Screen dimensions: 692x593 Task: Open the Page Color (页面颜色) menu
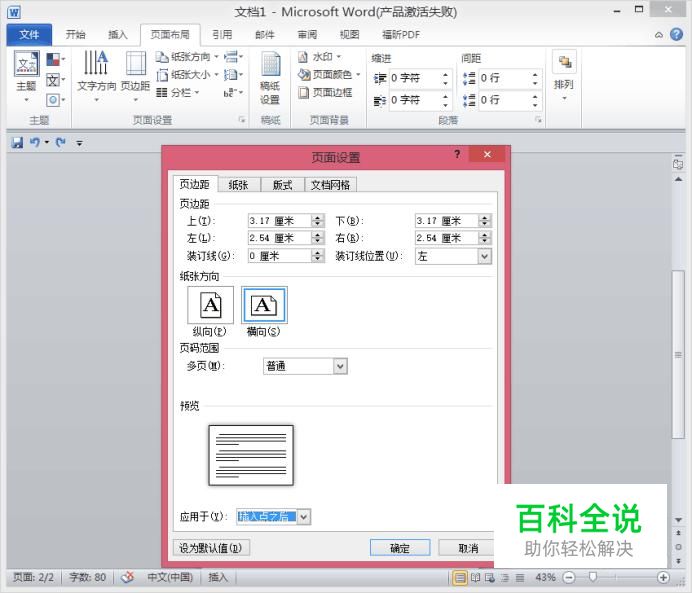click(x=329, y=75)
